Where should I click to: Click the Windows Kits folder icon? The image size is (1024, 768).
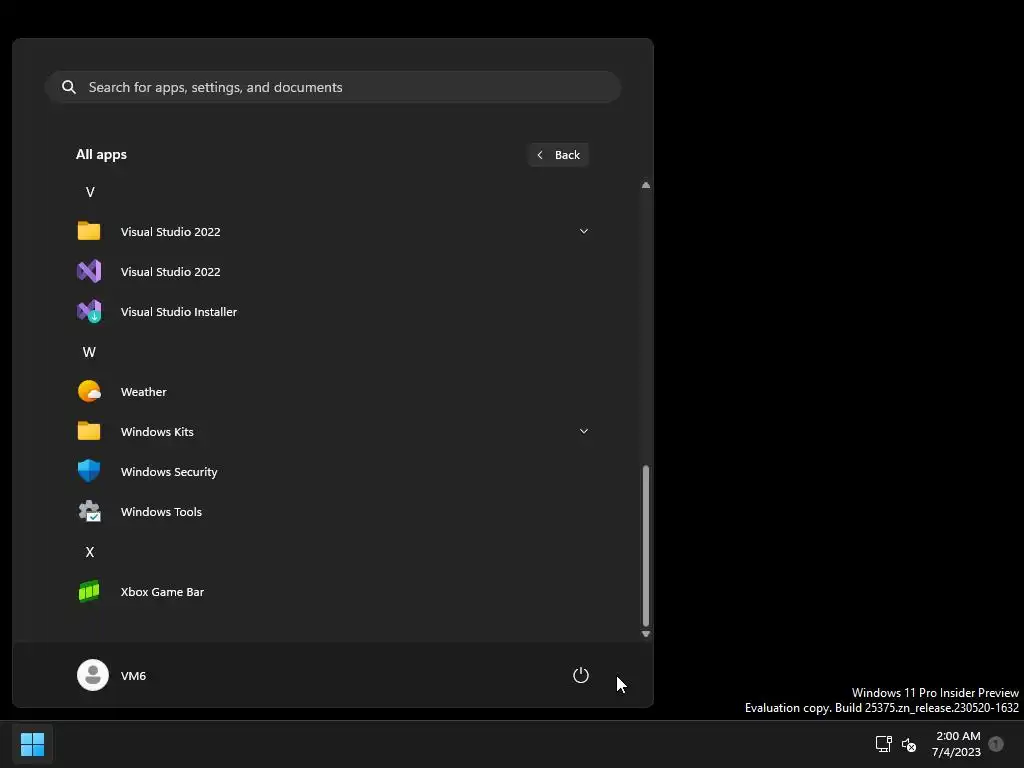pyautogui.click(x=89, y=431)
